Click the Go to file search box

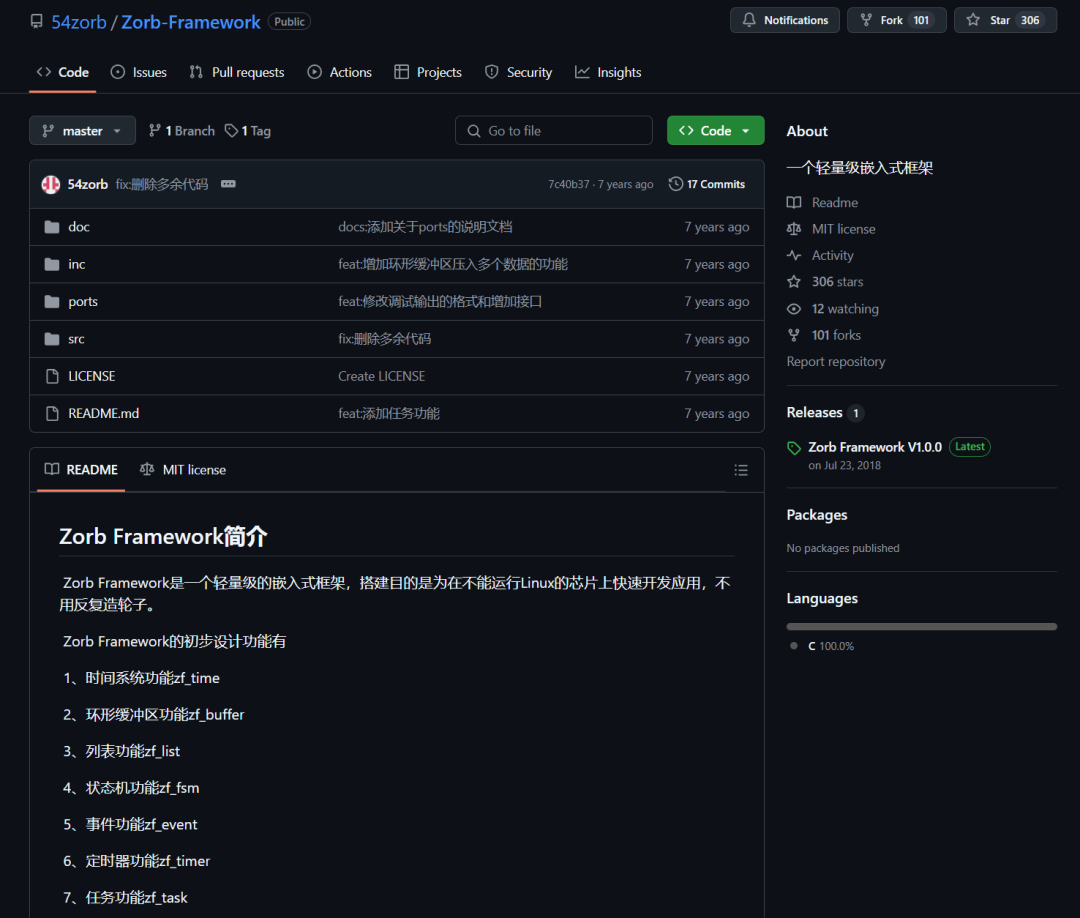553,130
